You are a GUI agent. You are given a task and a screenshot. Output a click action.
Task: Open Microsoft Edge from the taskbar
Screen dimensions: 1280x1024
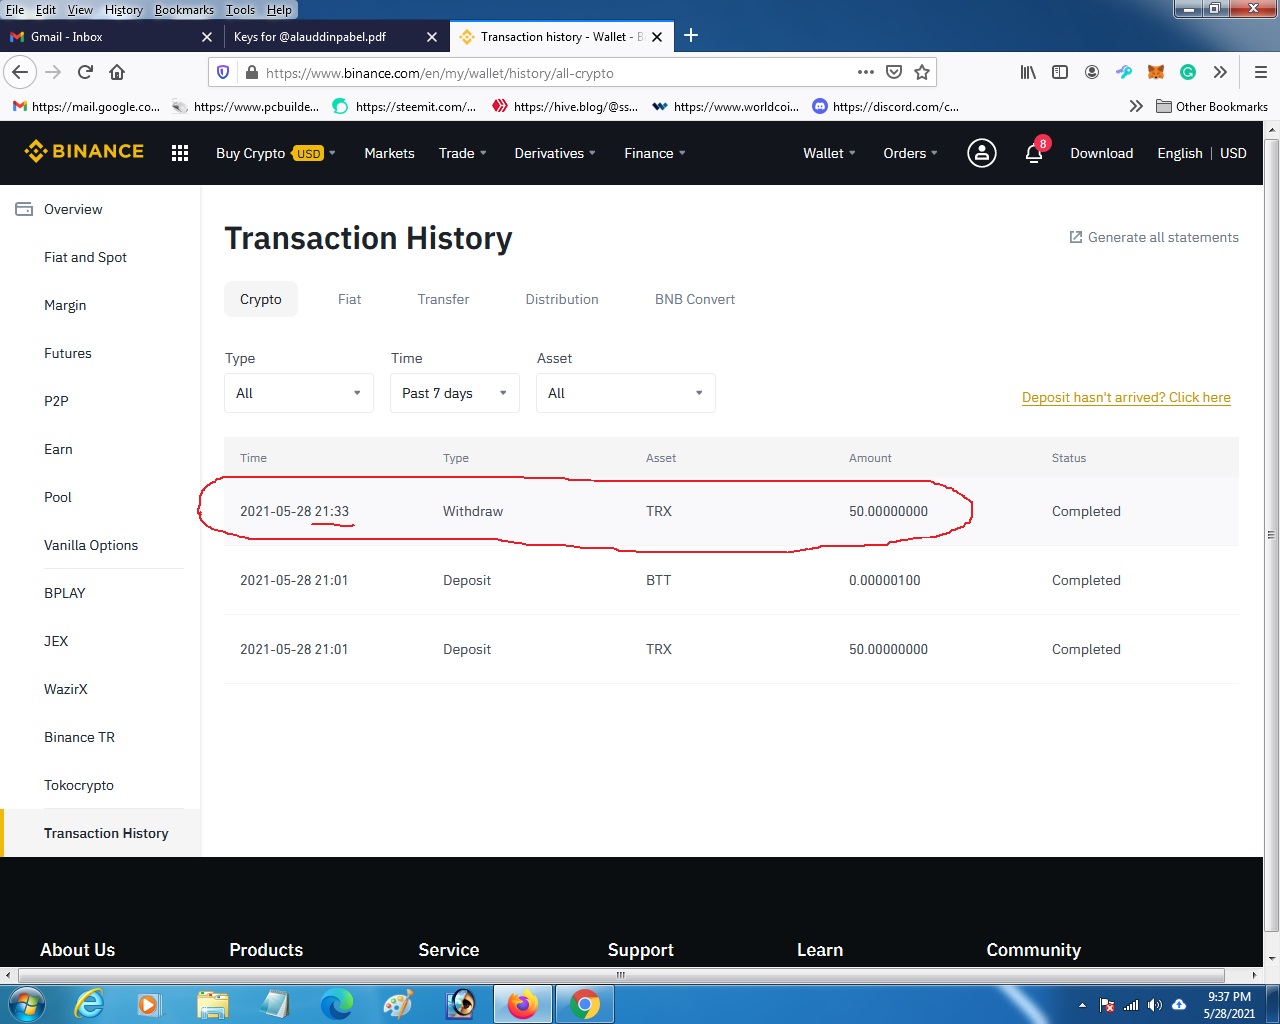coord(336,1004)
